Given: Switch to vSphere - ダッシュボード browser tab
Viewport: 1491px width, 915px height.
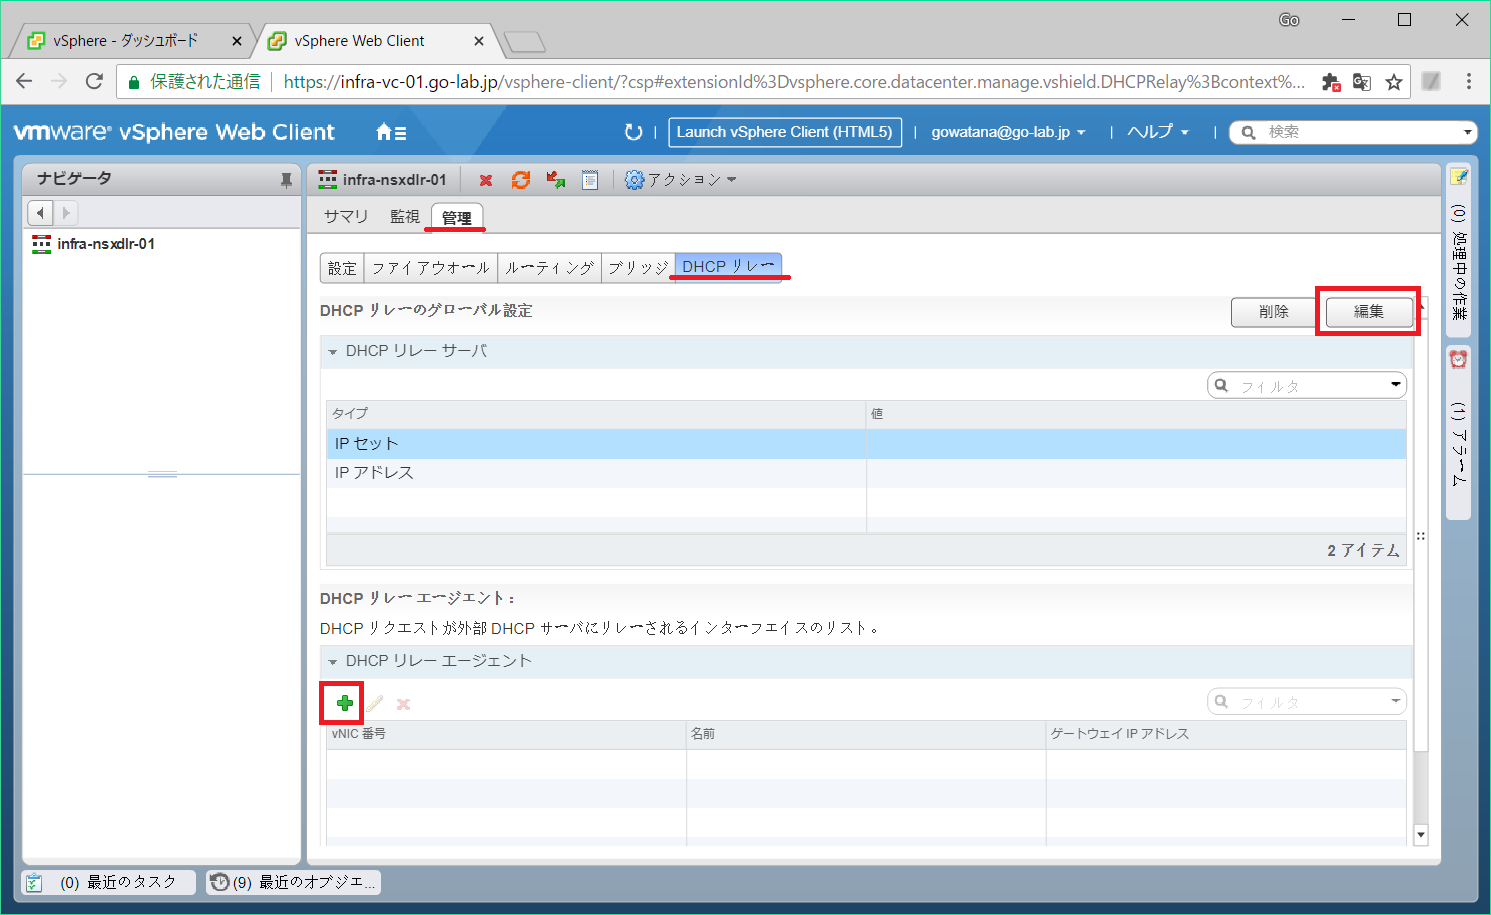Looking at the screenshot, I should point(126,41).
